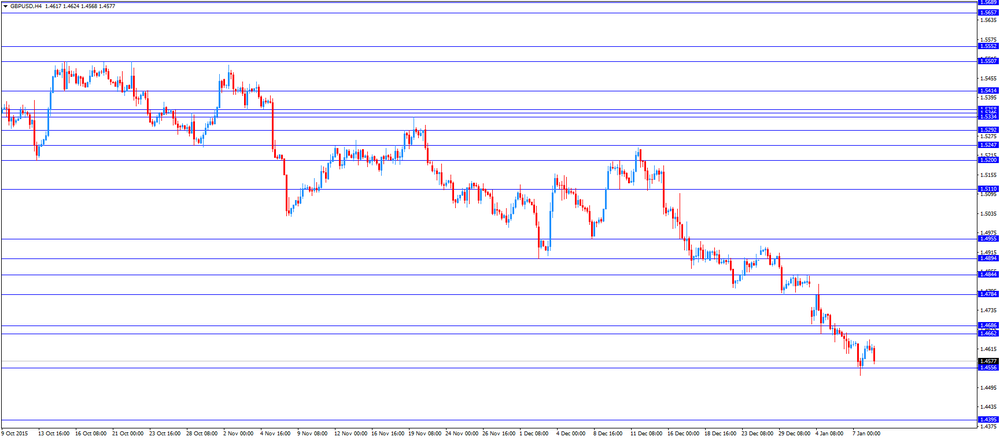Click the 1.5414 level price label
The width and height of the screenshot is (1000, 440).
click(989, 91)
